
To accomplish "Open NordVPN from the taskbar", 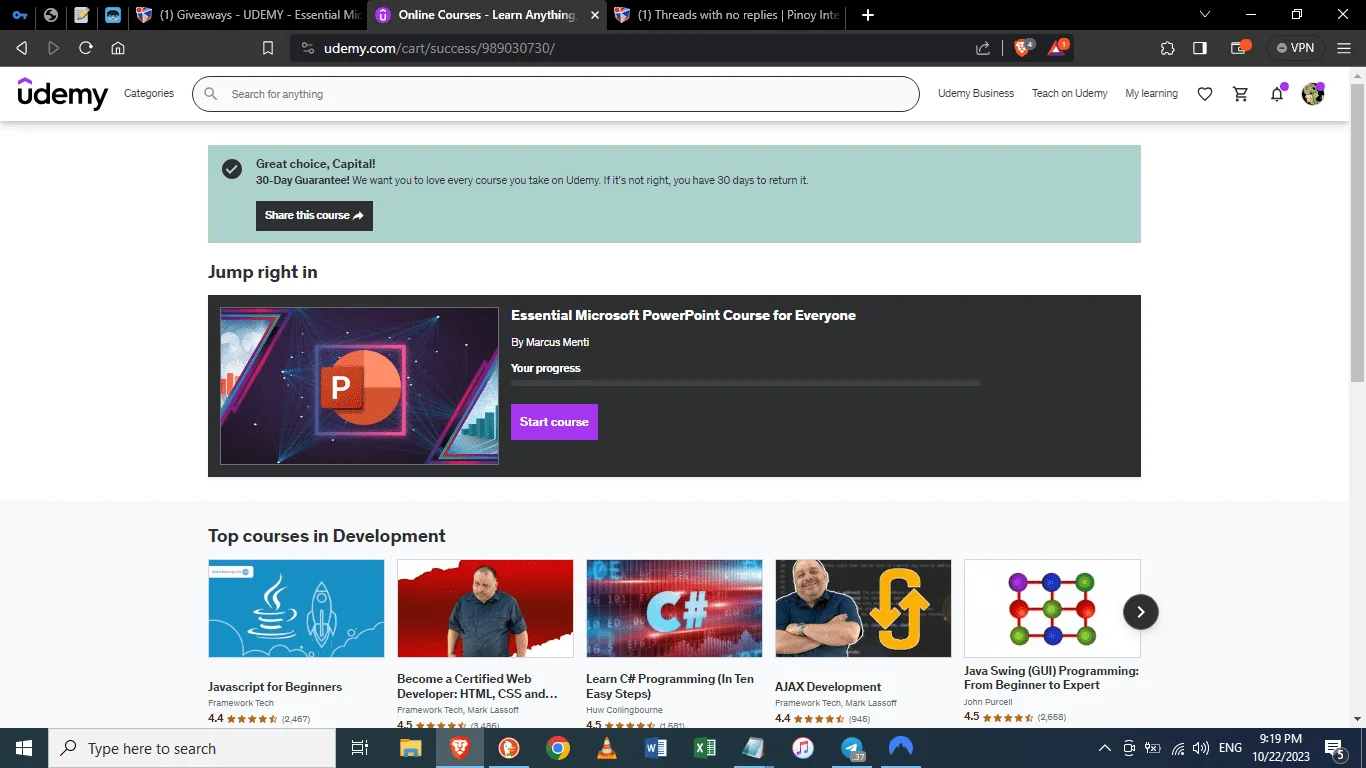I will (x=900, y=748).
